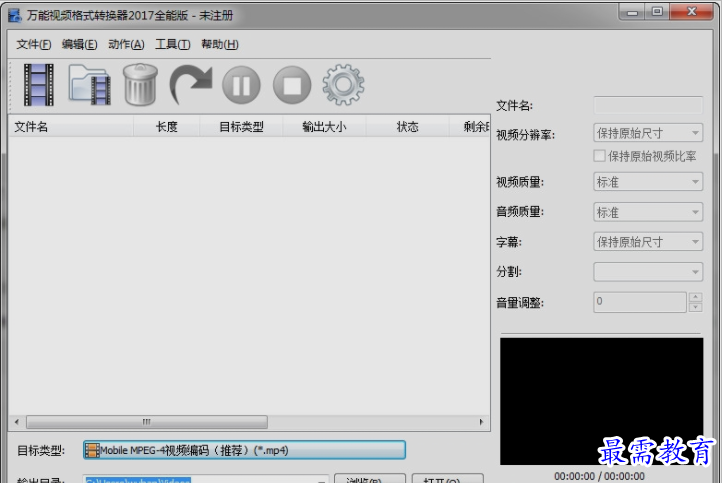This screenshot has height=483, width=722.
Task: Toggle 保持原始视频比率 checkbox
Action: (600, 156)
